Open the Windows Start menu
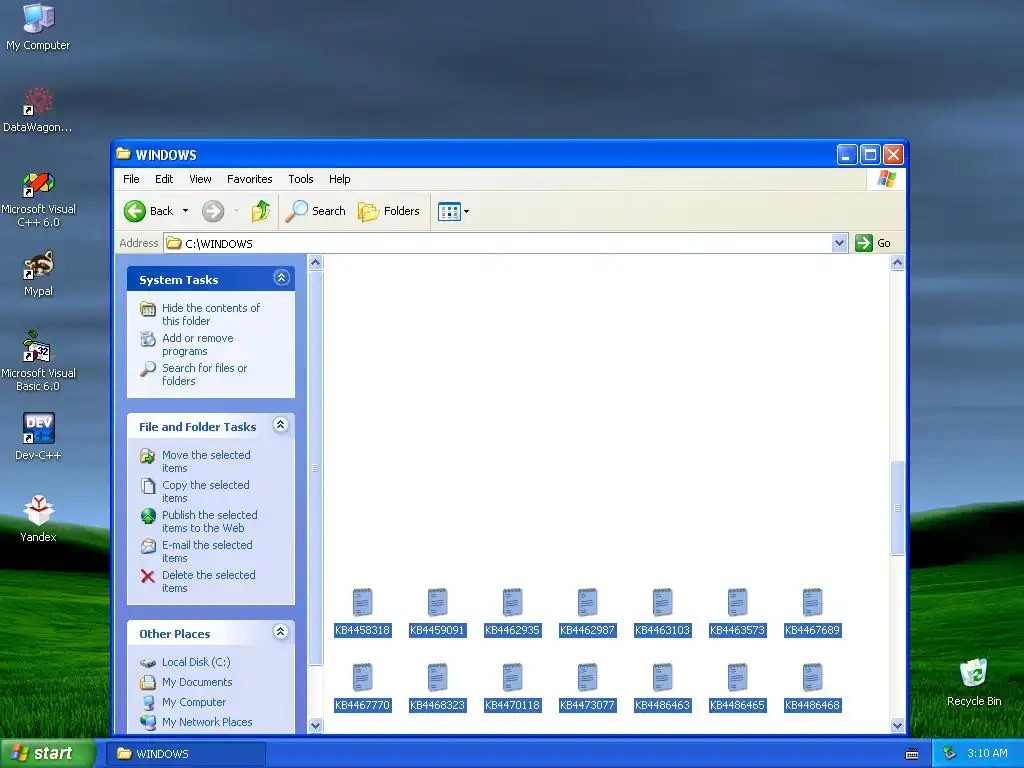Viewport: 1024px width, 768px height. coord(46,753)
